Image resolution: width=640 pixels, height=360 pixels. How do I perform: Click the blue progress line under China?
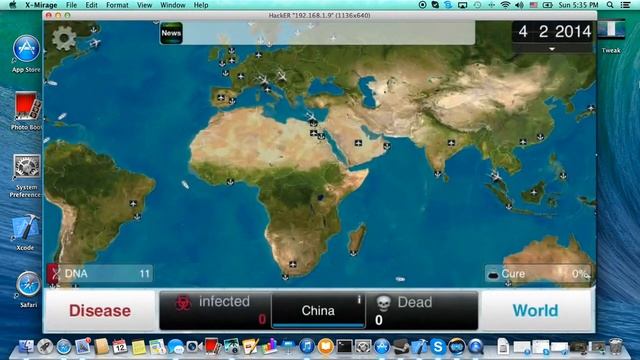(318, 325)
